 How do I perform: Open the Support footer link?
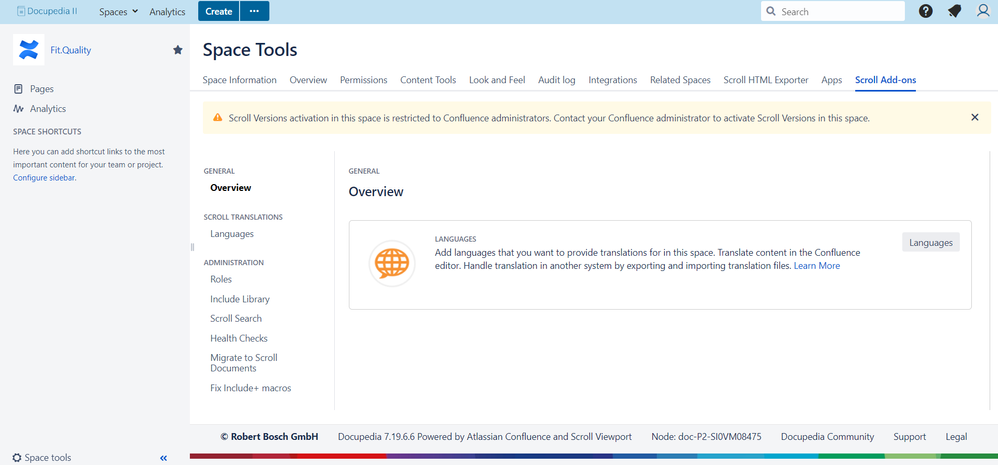coord(910,437)
